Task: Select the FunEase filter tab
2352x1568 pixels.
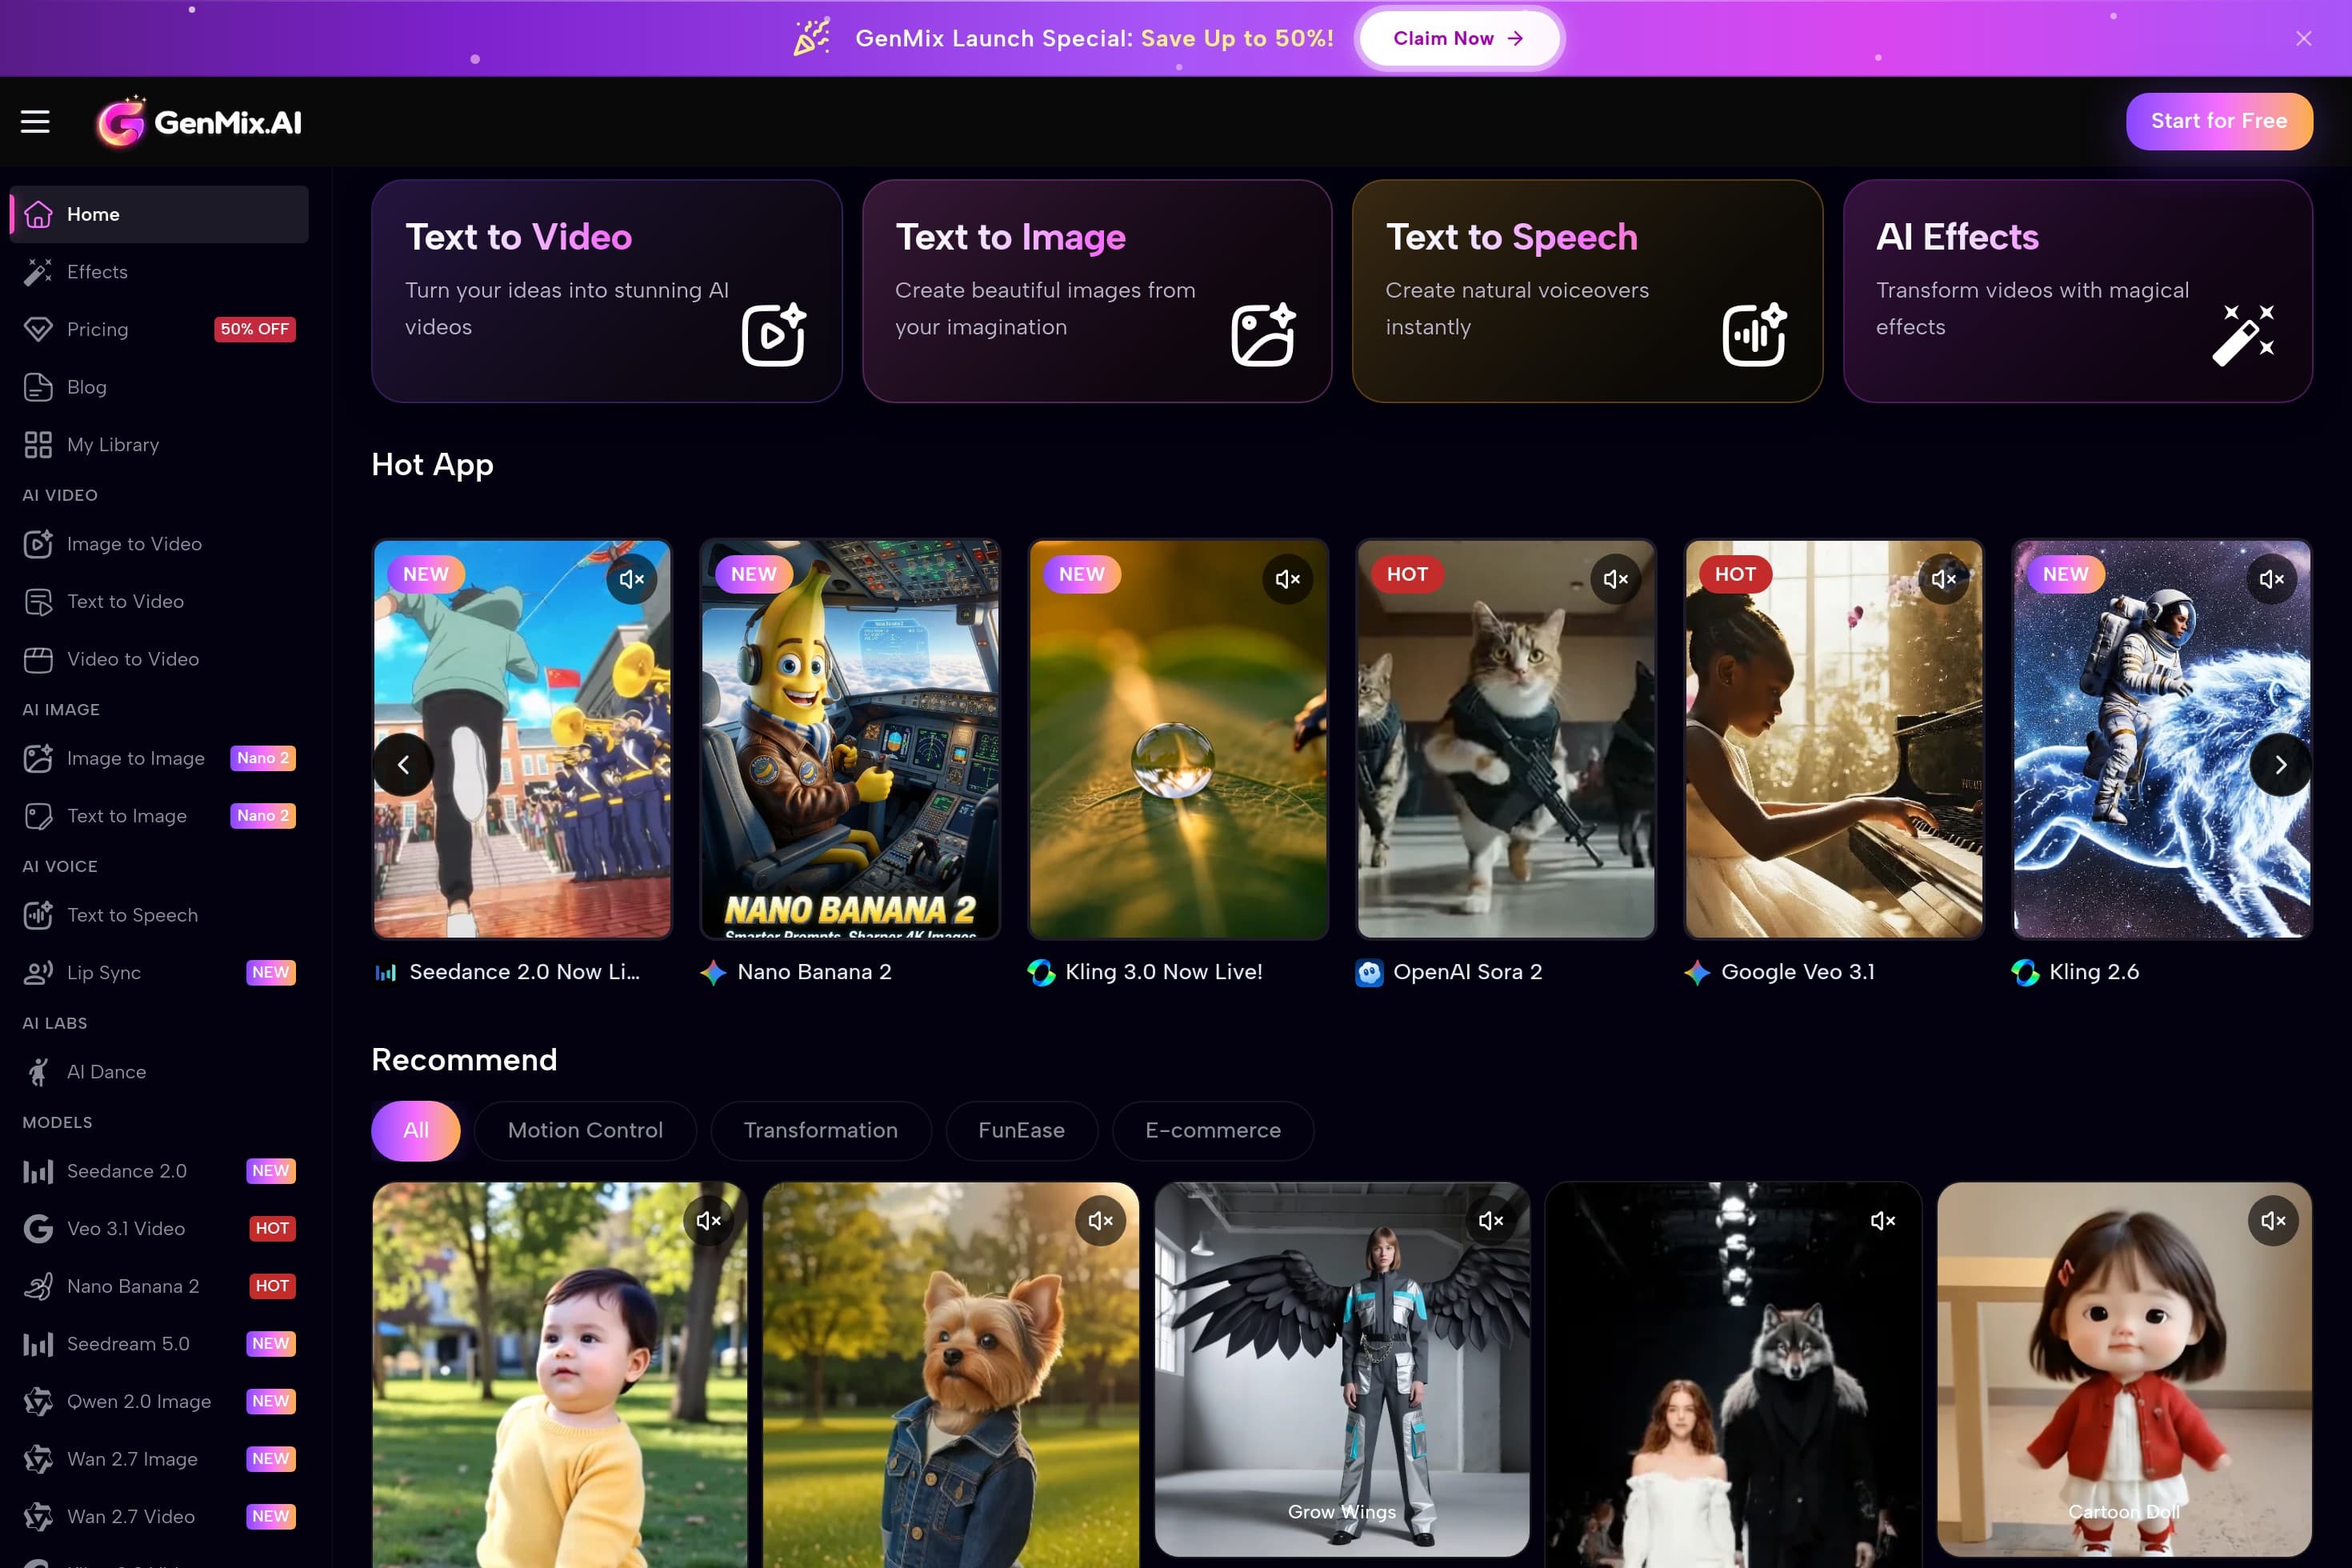Action: pyautogui.click(x=1021, y=1131)
